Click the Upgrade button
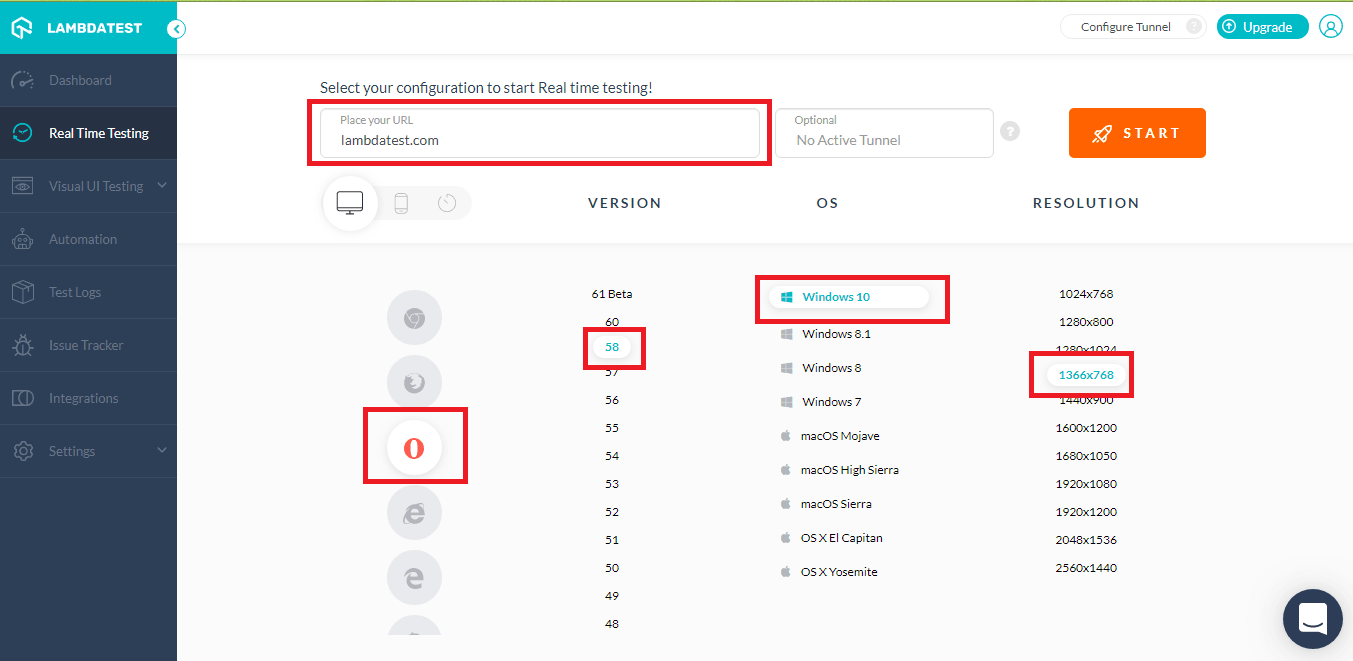The height and width of the screenshot is (661, 1353). tap(1262, 27)
